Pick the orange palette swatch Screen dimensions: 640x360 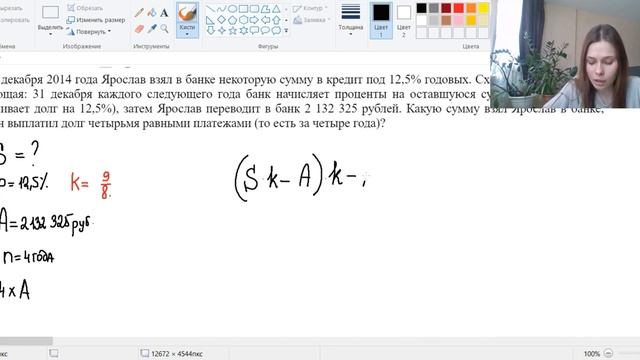(x=471, y=8)
